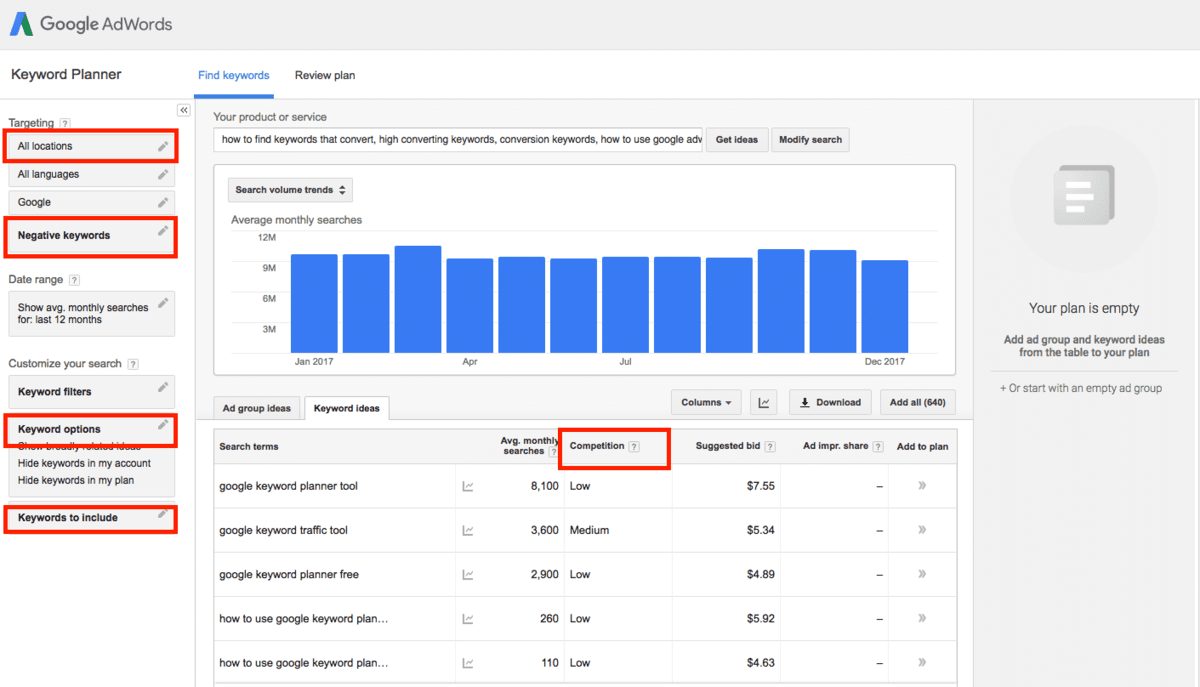Add google keyword traffic tool to plan via arrow icon
The height and width of the screenshot is (687, 1200).
[922, 530]
